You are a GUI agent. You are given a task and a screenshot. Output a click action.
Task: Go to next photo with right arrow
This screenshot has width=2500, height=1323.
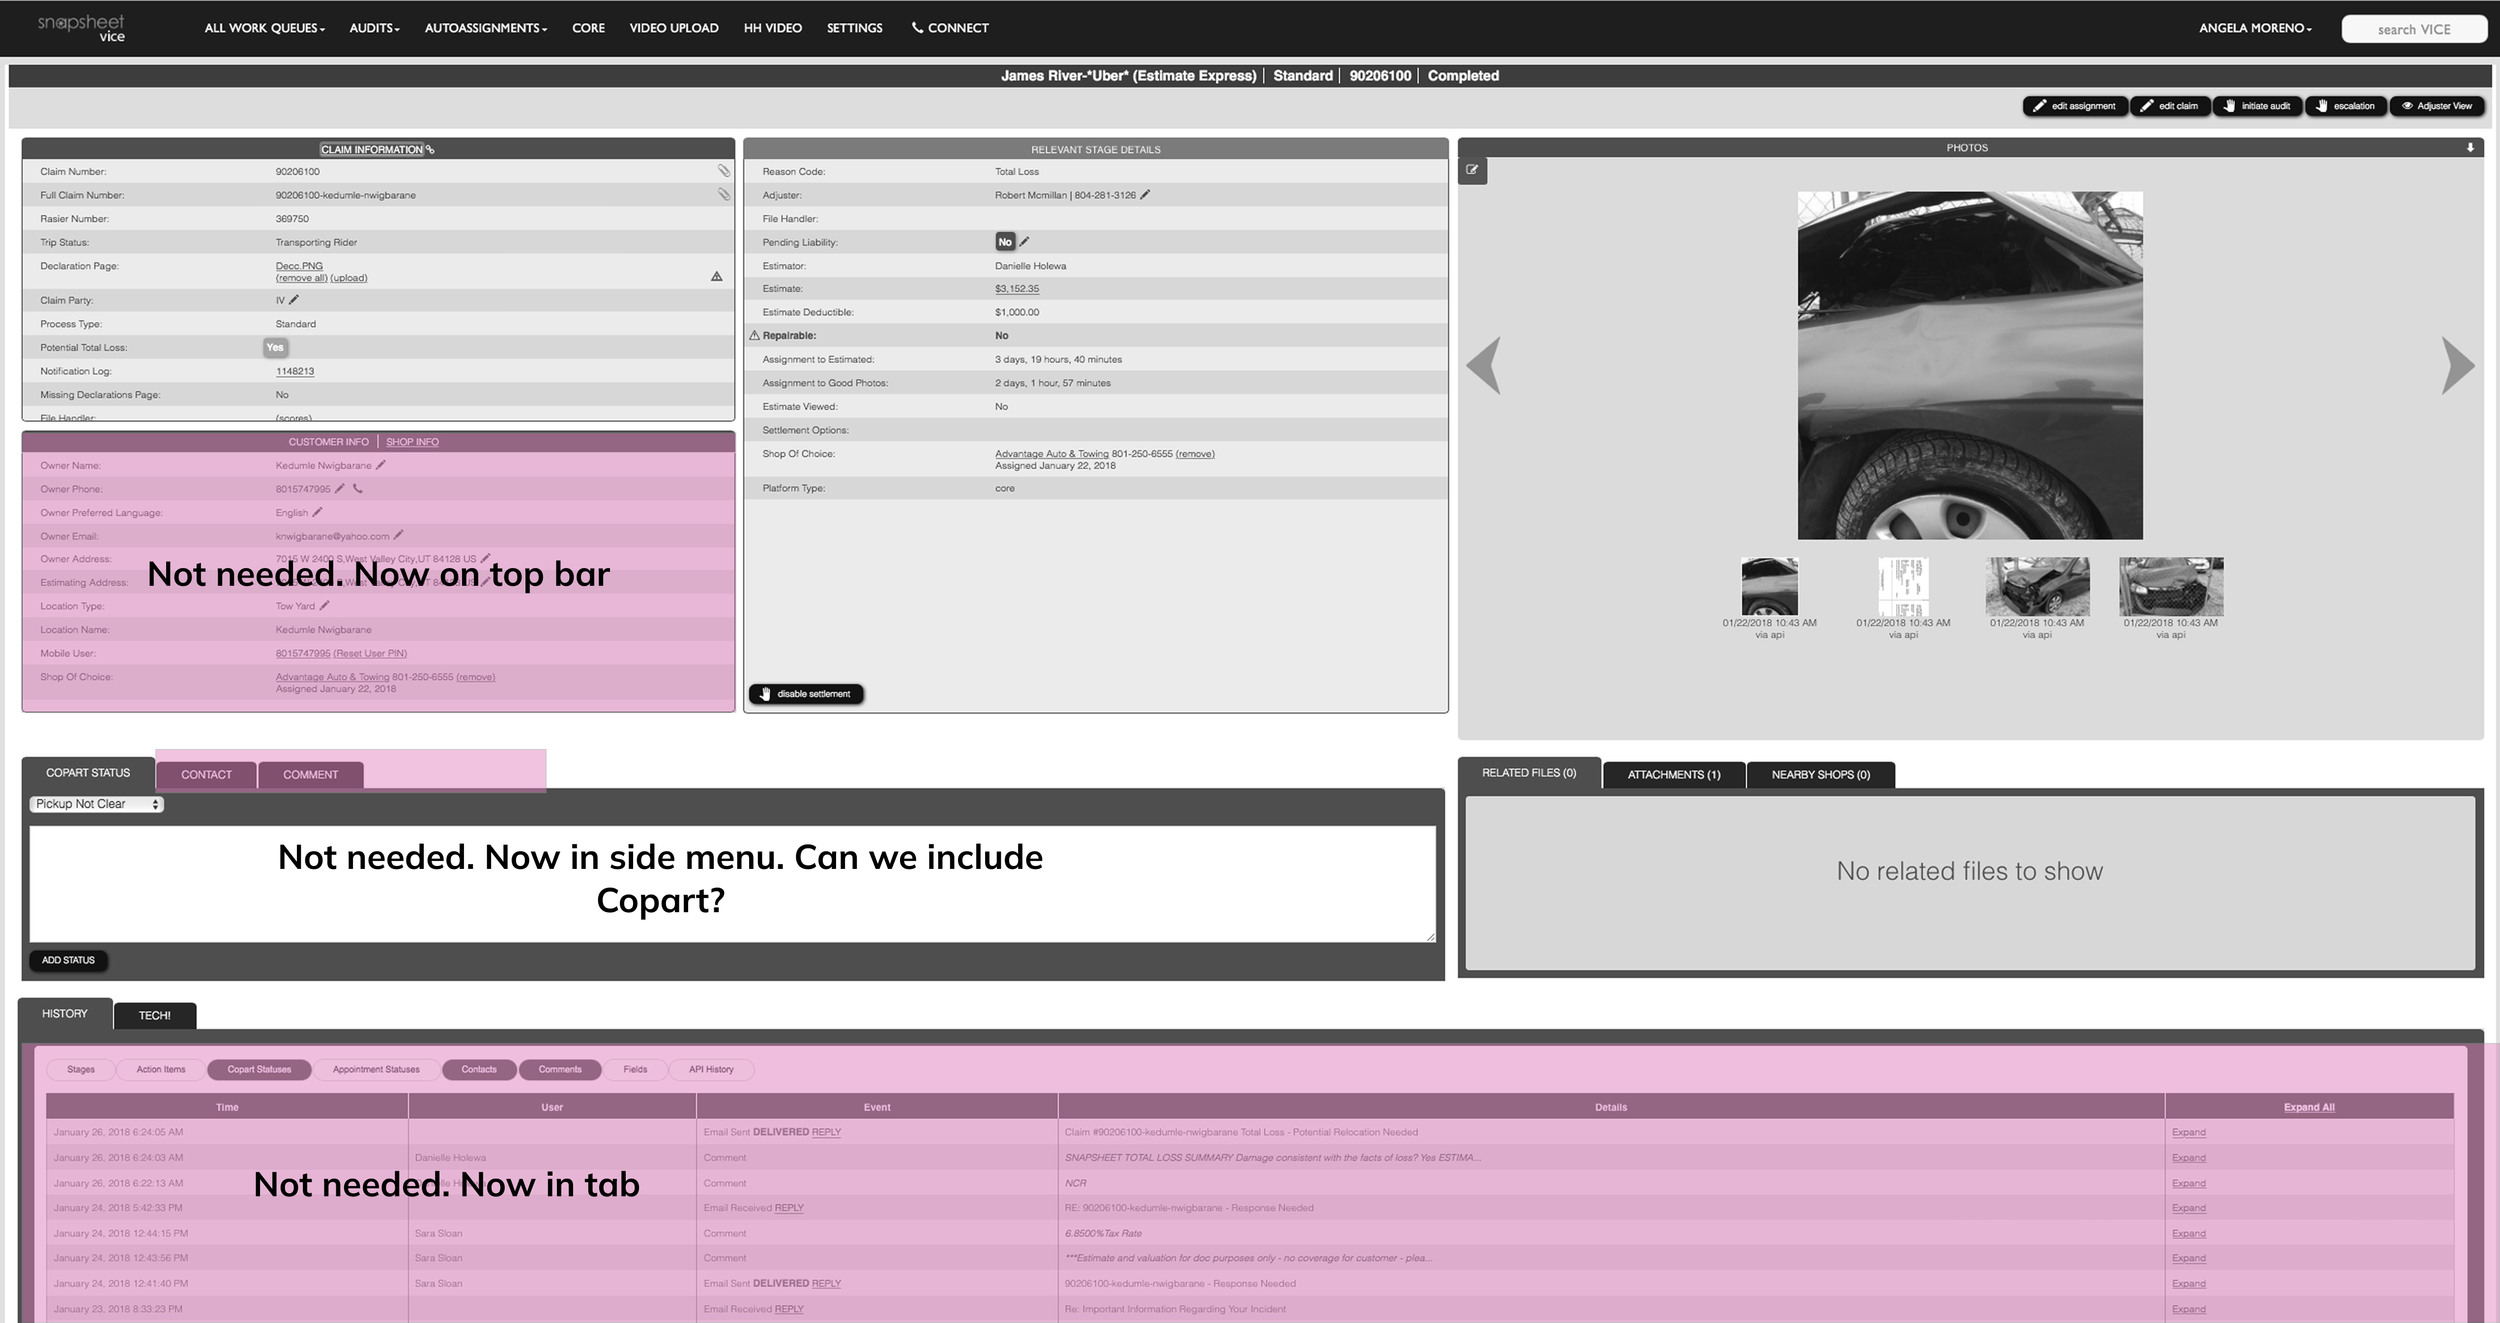(x=2457, y=365)
